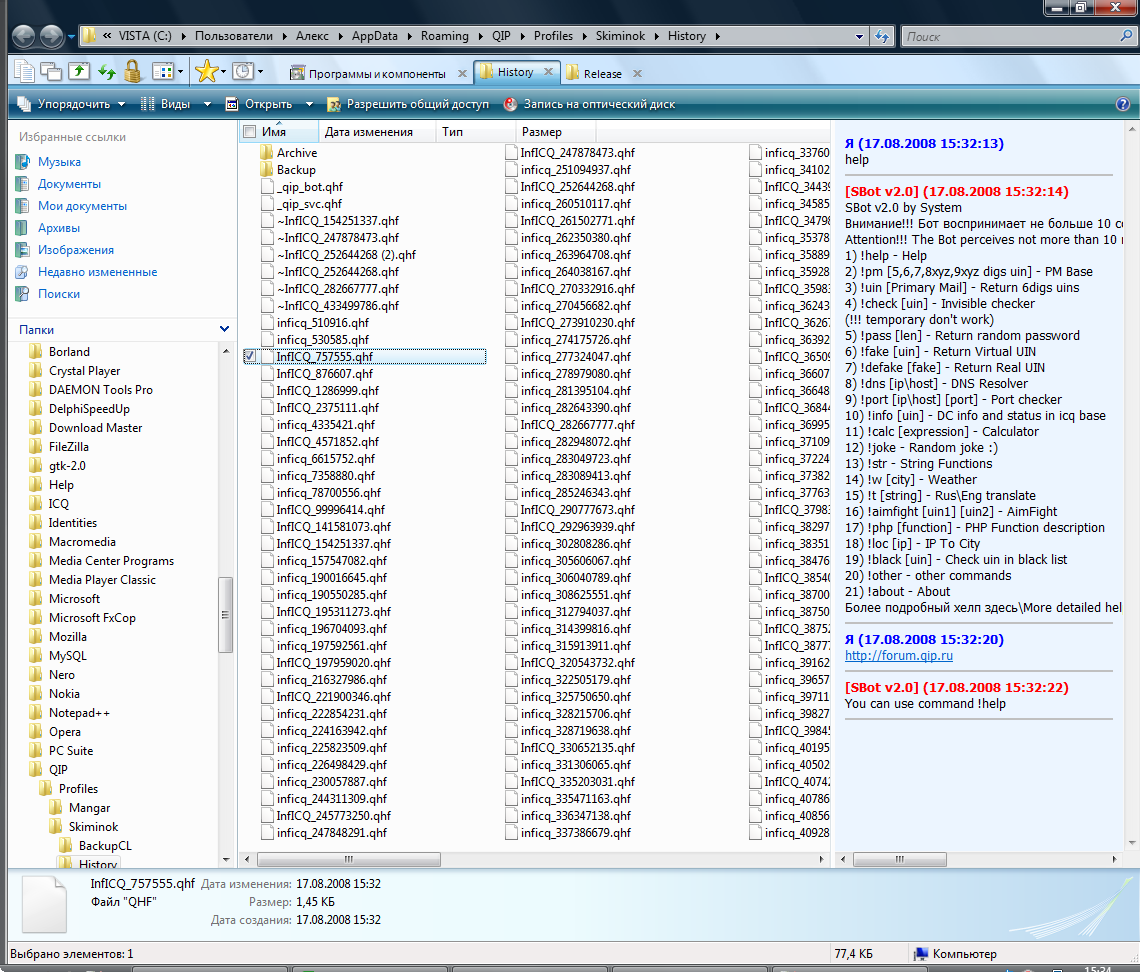Screen dimensions: 1140x972
Task: Expand breadcrumb arrow after History
Action: 717,36
